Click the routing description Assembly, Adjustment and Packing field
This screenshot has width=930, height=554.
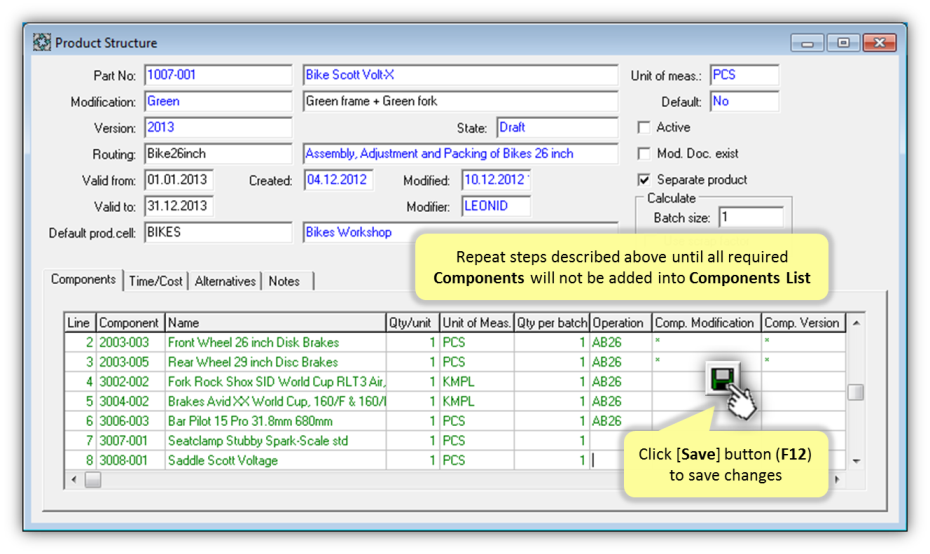(460, 154)
